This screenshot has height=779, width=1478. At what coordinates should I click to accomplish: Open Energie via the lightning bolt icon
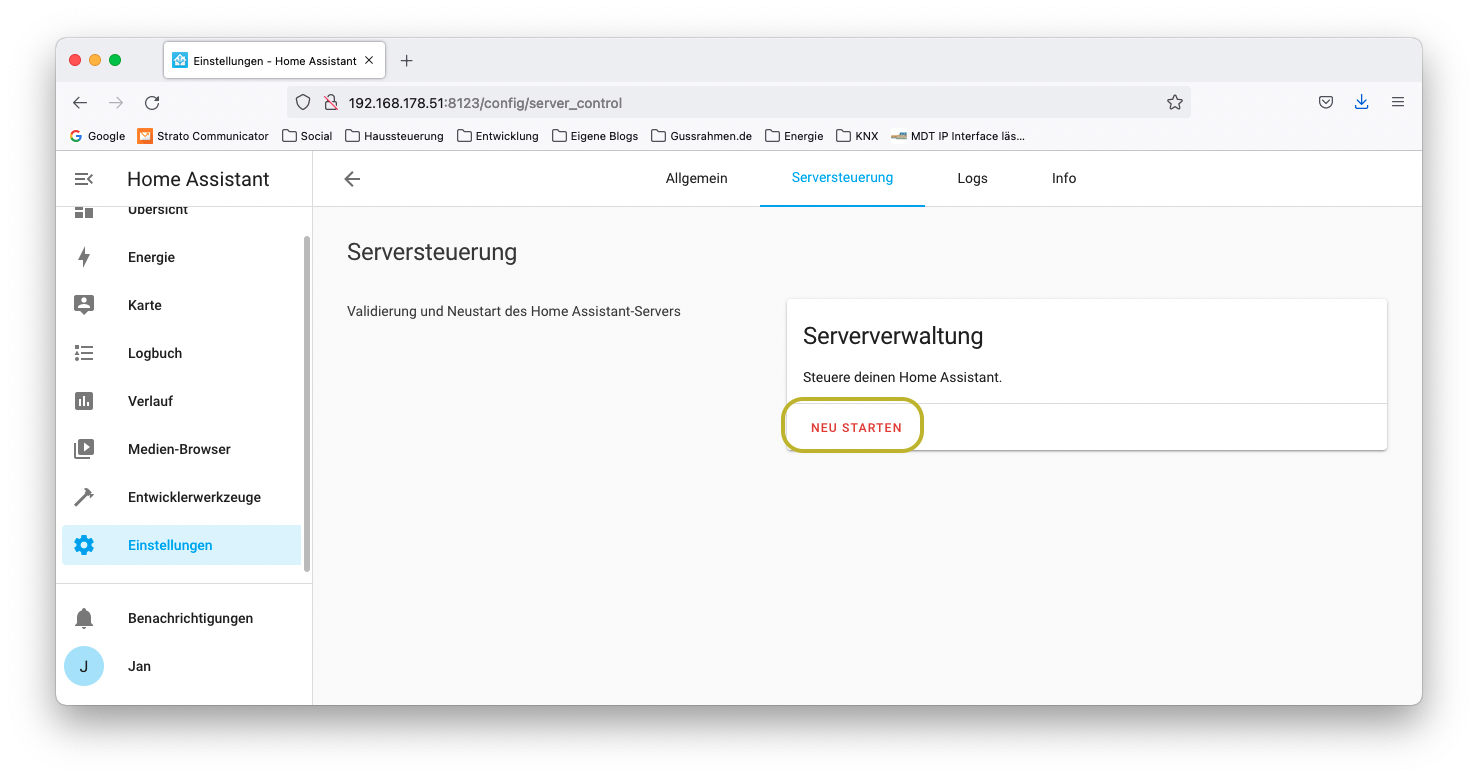coord(84,257)
